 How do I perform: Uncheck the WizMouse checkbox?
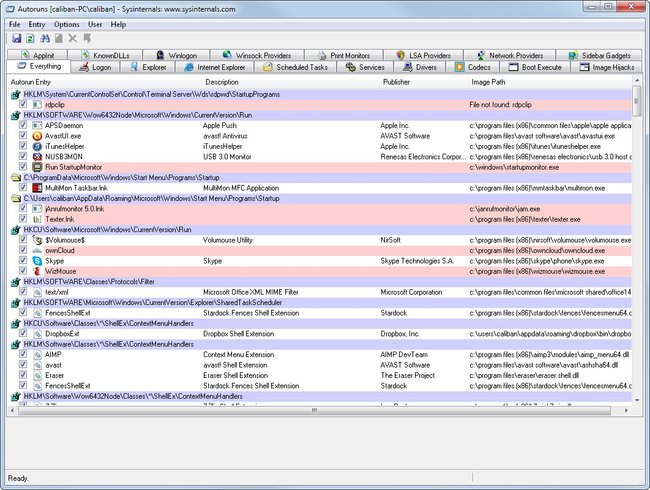[x=23, y=270]
